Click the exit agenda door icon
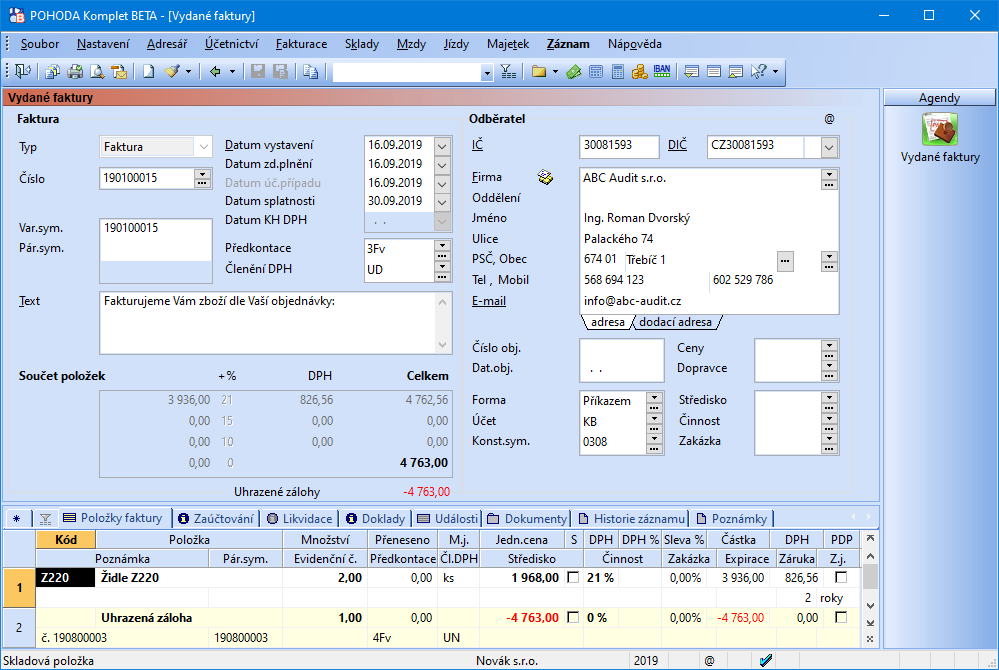The width and height of the screenshot is (999, 670). click(x=23, y=71)
